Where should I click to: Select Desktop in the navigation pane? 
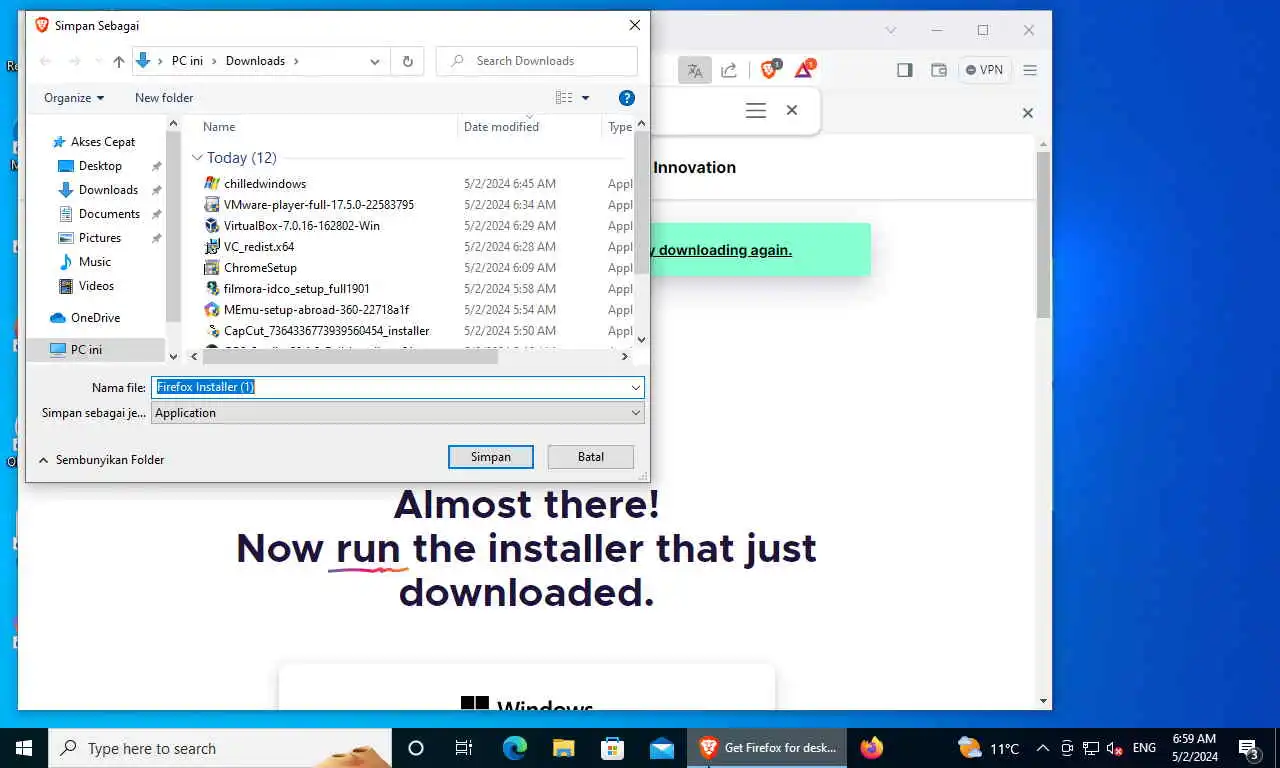coord(100,166)
